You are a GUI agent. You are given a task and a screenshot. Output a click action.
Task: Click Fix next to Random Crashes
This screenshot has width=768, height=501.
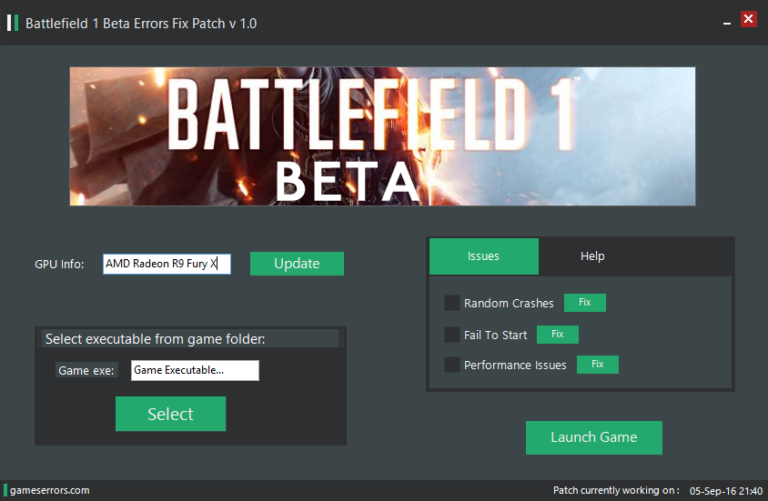(585, 303)
